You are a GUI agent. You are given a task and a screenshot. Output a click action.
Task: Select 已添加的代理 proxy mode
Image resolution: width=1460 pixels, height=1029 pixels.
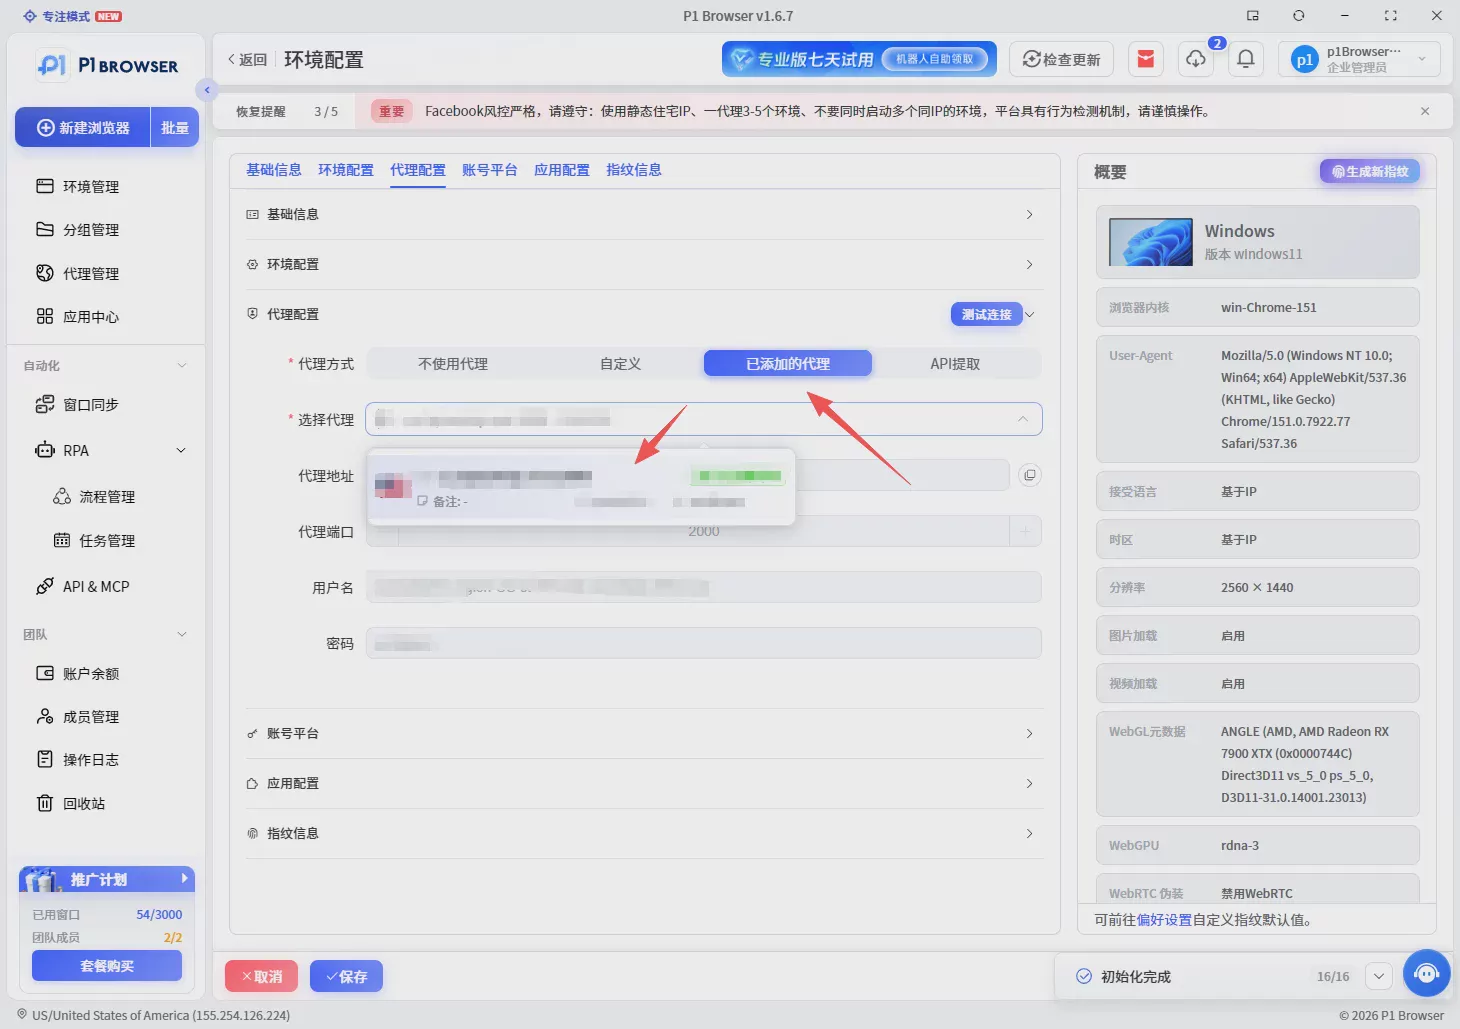coord(788,364)
